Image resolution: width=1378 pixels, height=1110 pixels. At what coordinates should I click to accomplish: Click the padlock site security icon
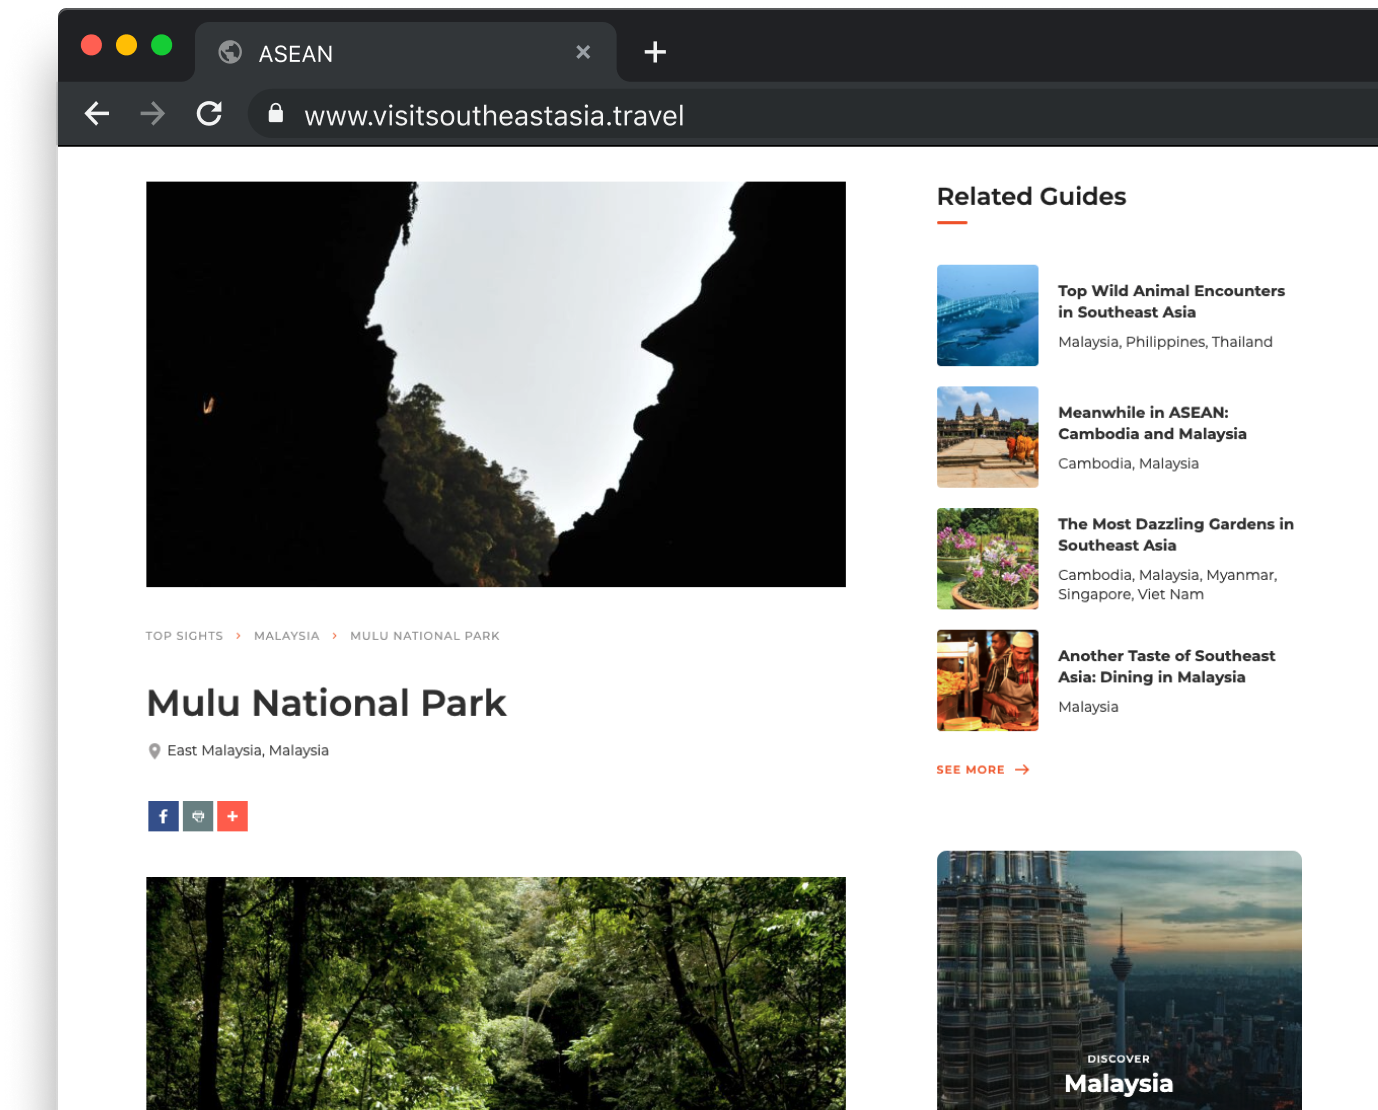[x=276, y=114]
